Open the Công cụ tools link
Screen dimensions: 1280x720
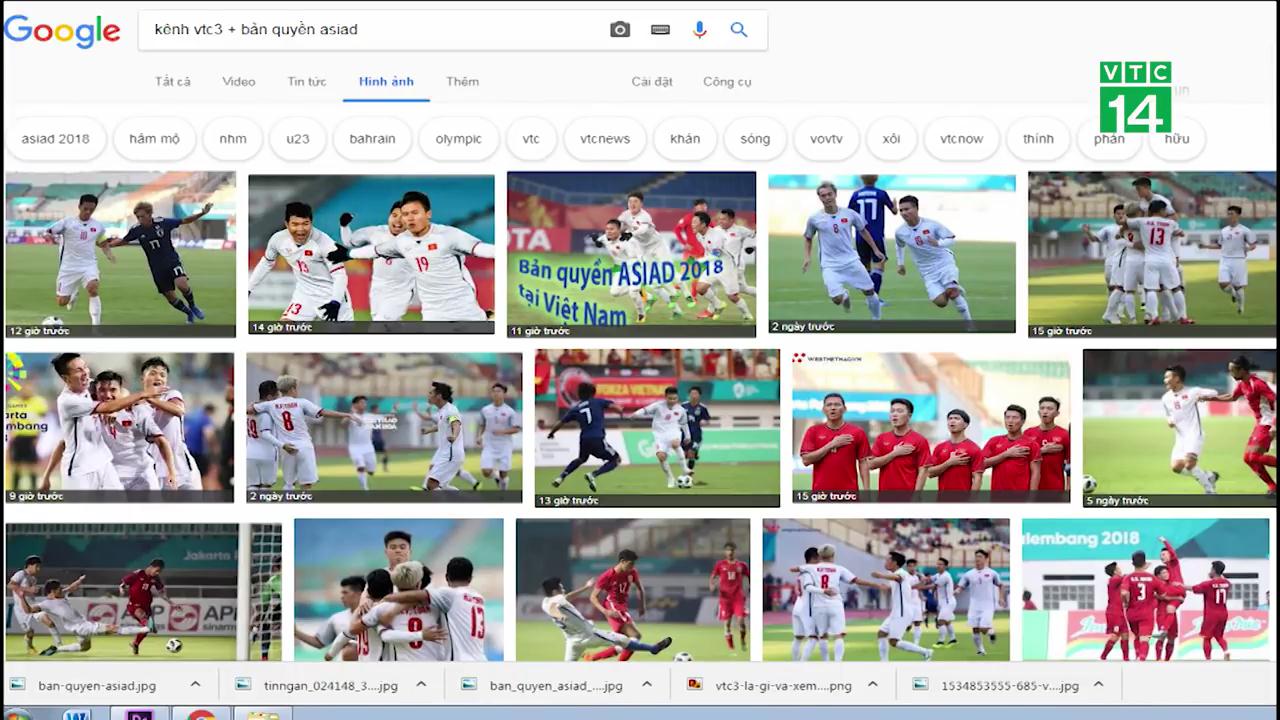click(x=727, y=82)
